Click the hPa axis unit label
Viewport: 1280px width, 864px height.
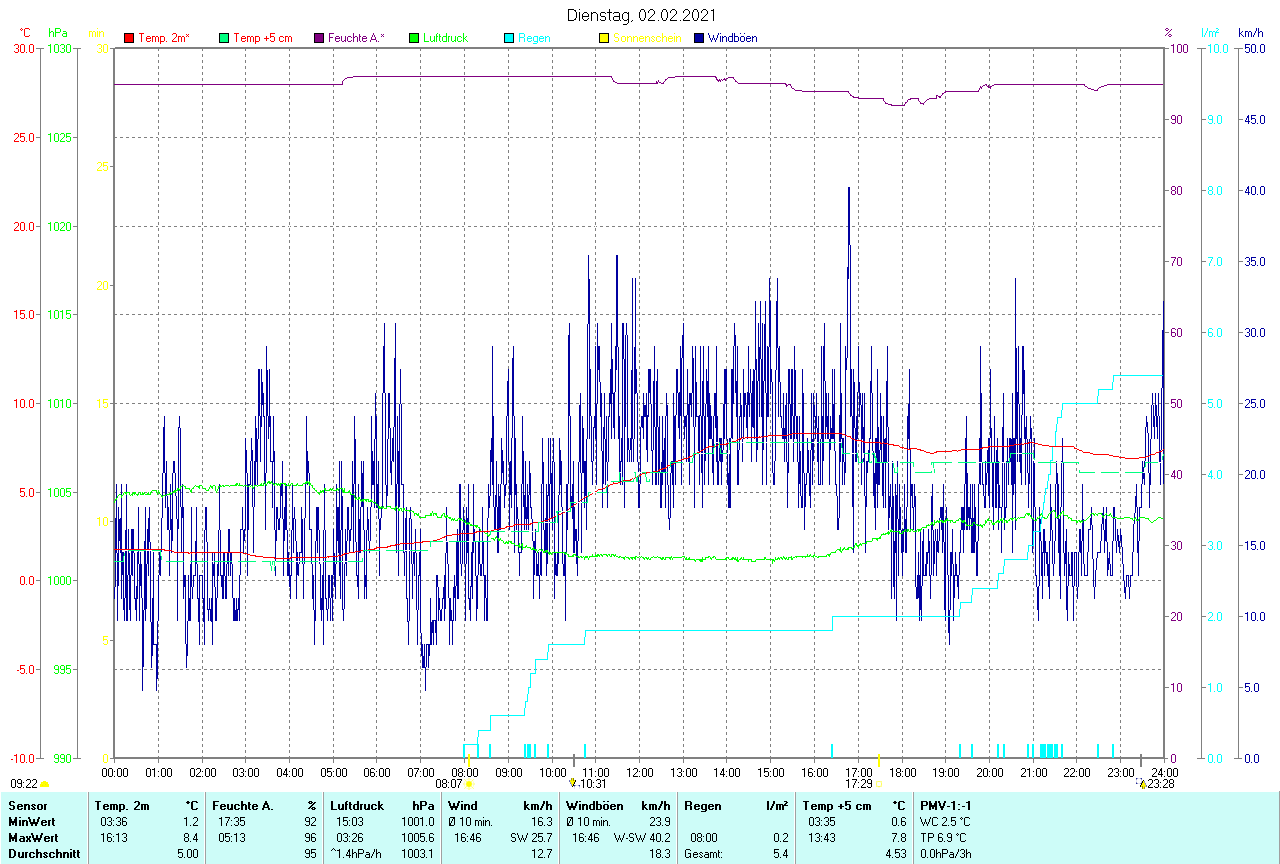point(57,33)
